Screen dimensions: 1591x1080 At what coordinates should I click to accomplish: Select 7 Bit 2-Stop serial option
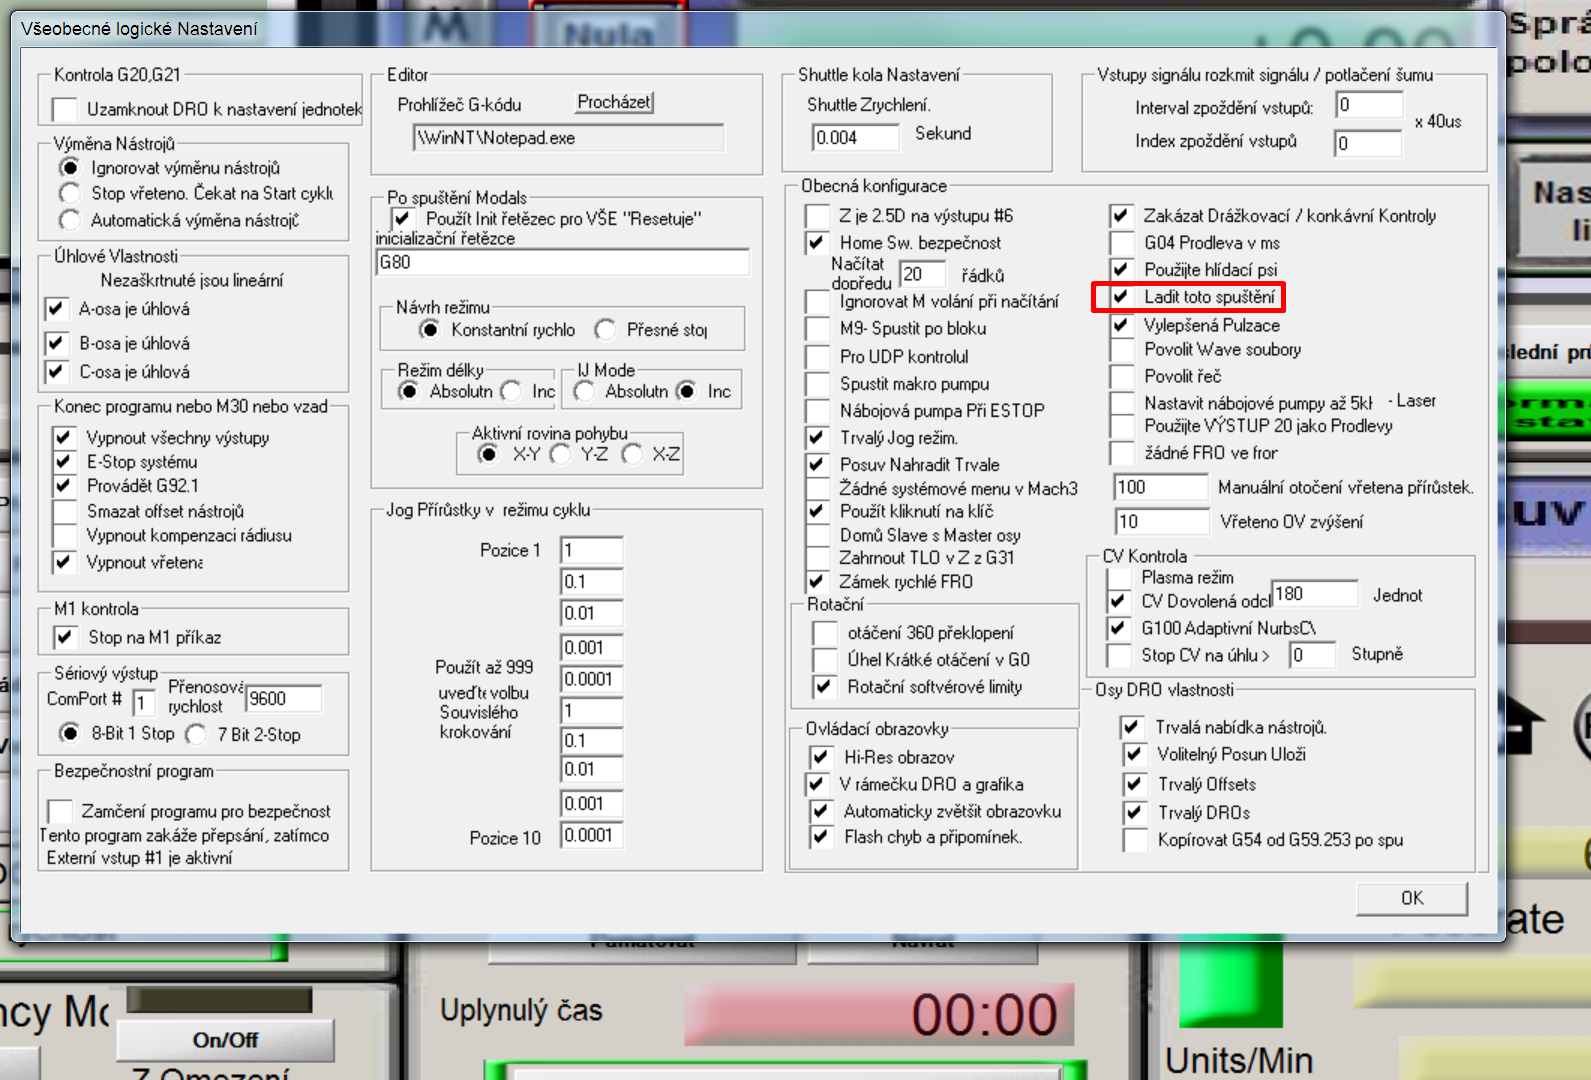pos(197,734)
